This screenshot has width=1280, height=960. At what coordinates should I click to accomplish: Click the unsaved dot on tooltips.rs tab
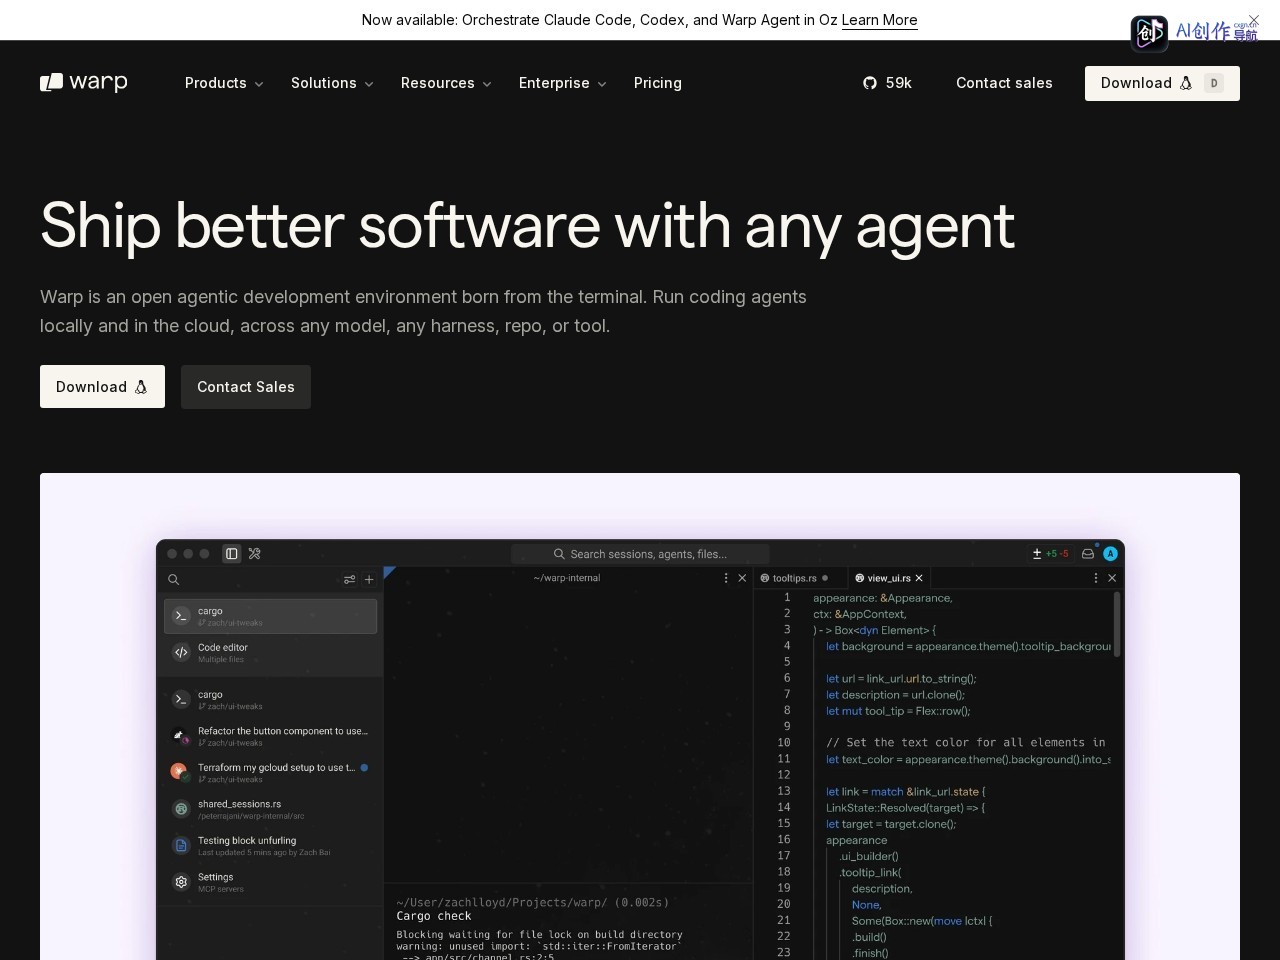click(x=825, y=578)
